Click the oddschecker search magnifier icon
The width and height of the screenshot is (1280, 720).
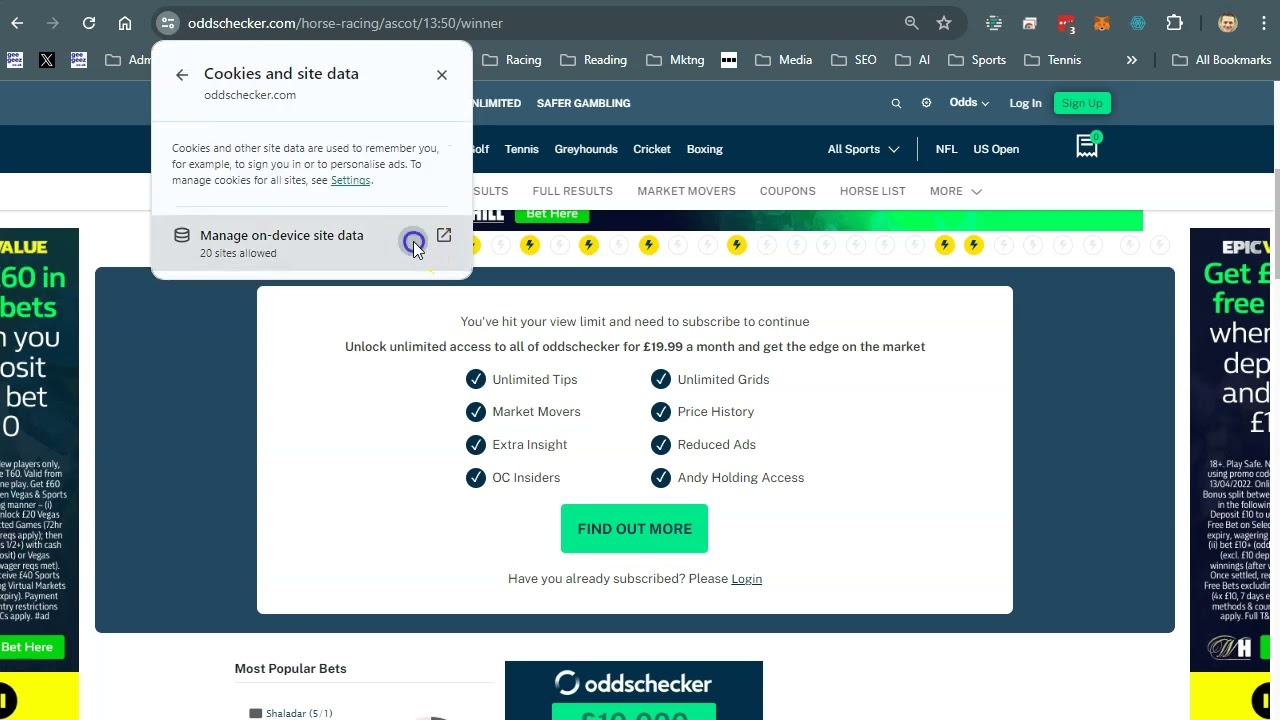(x=896, y=103)
